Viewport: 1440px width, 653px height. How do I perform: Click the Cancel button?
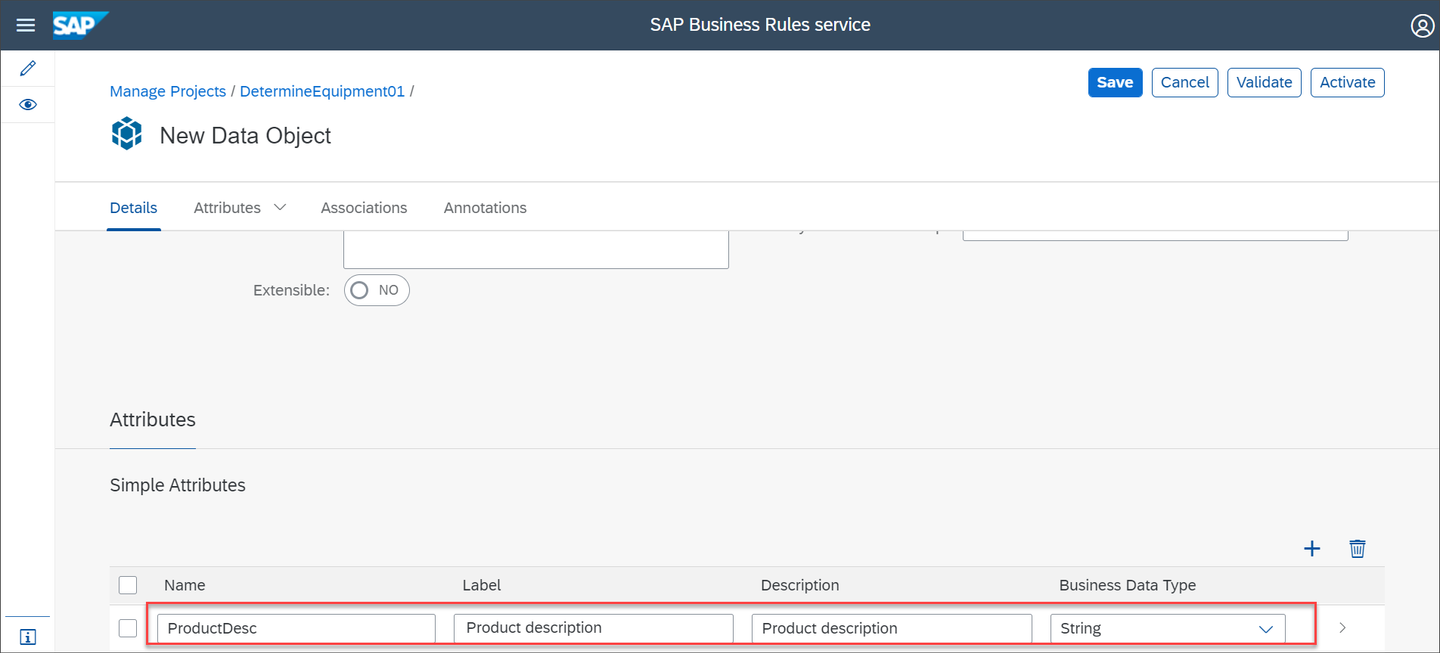pyautogui.click(x=1185, y=82)
